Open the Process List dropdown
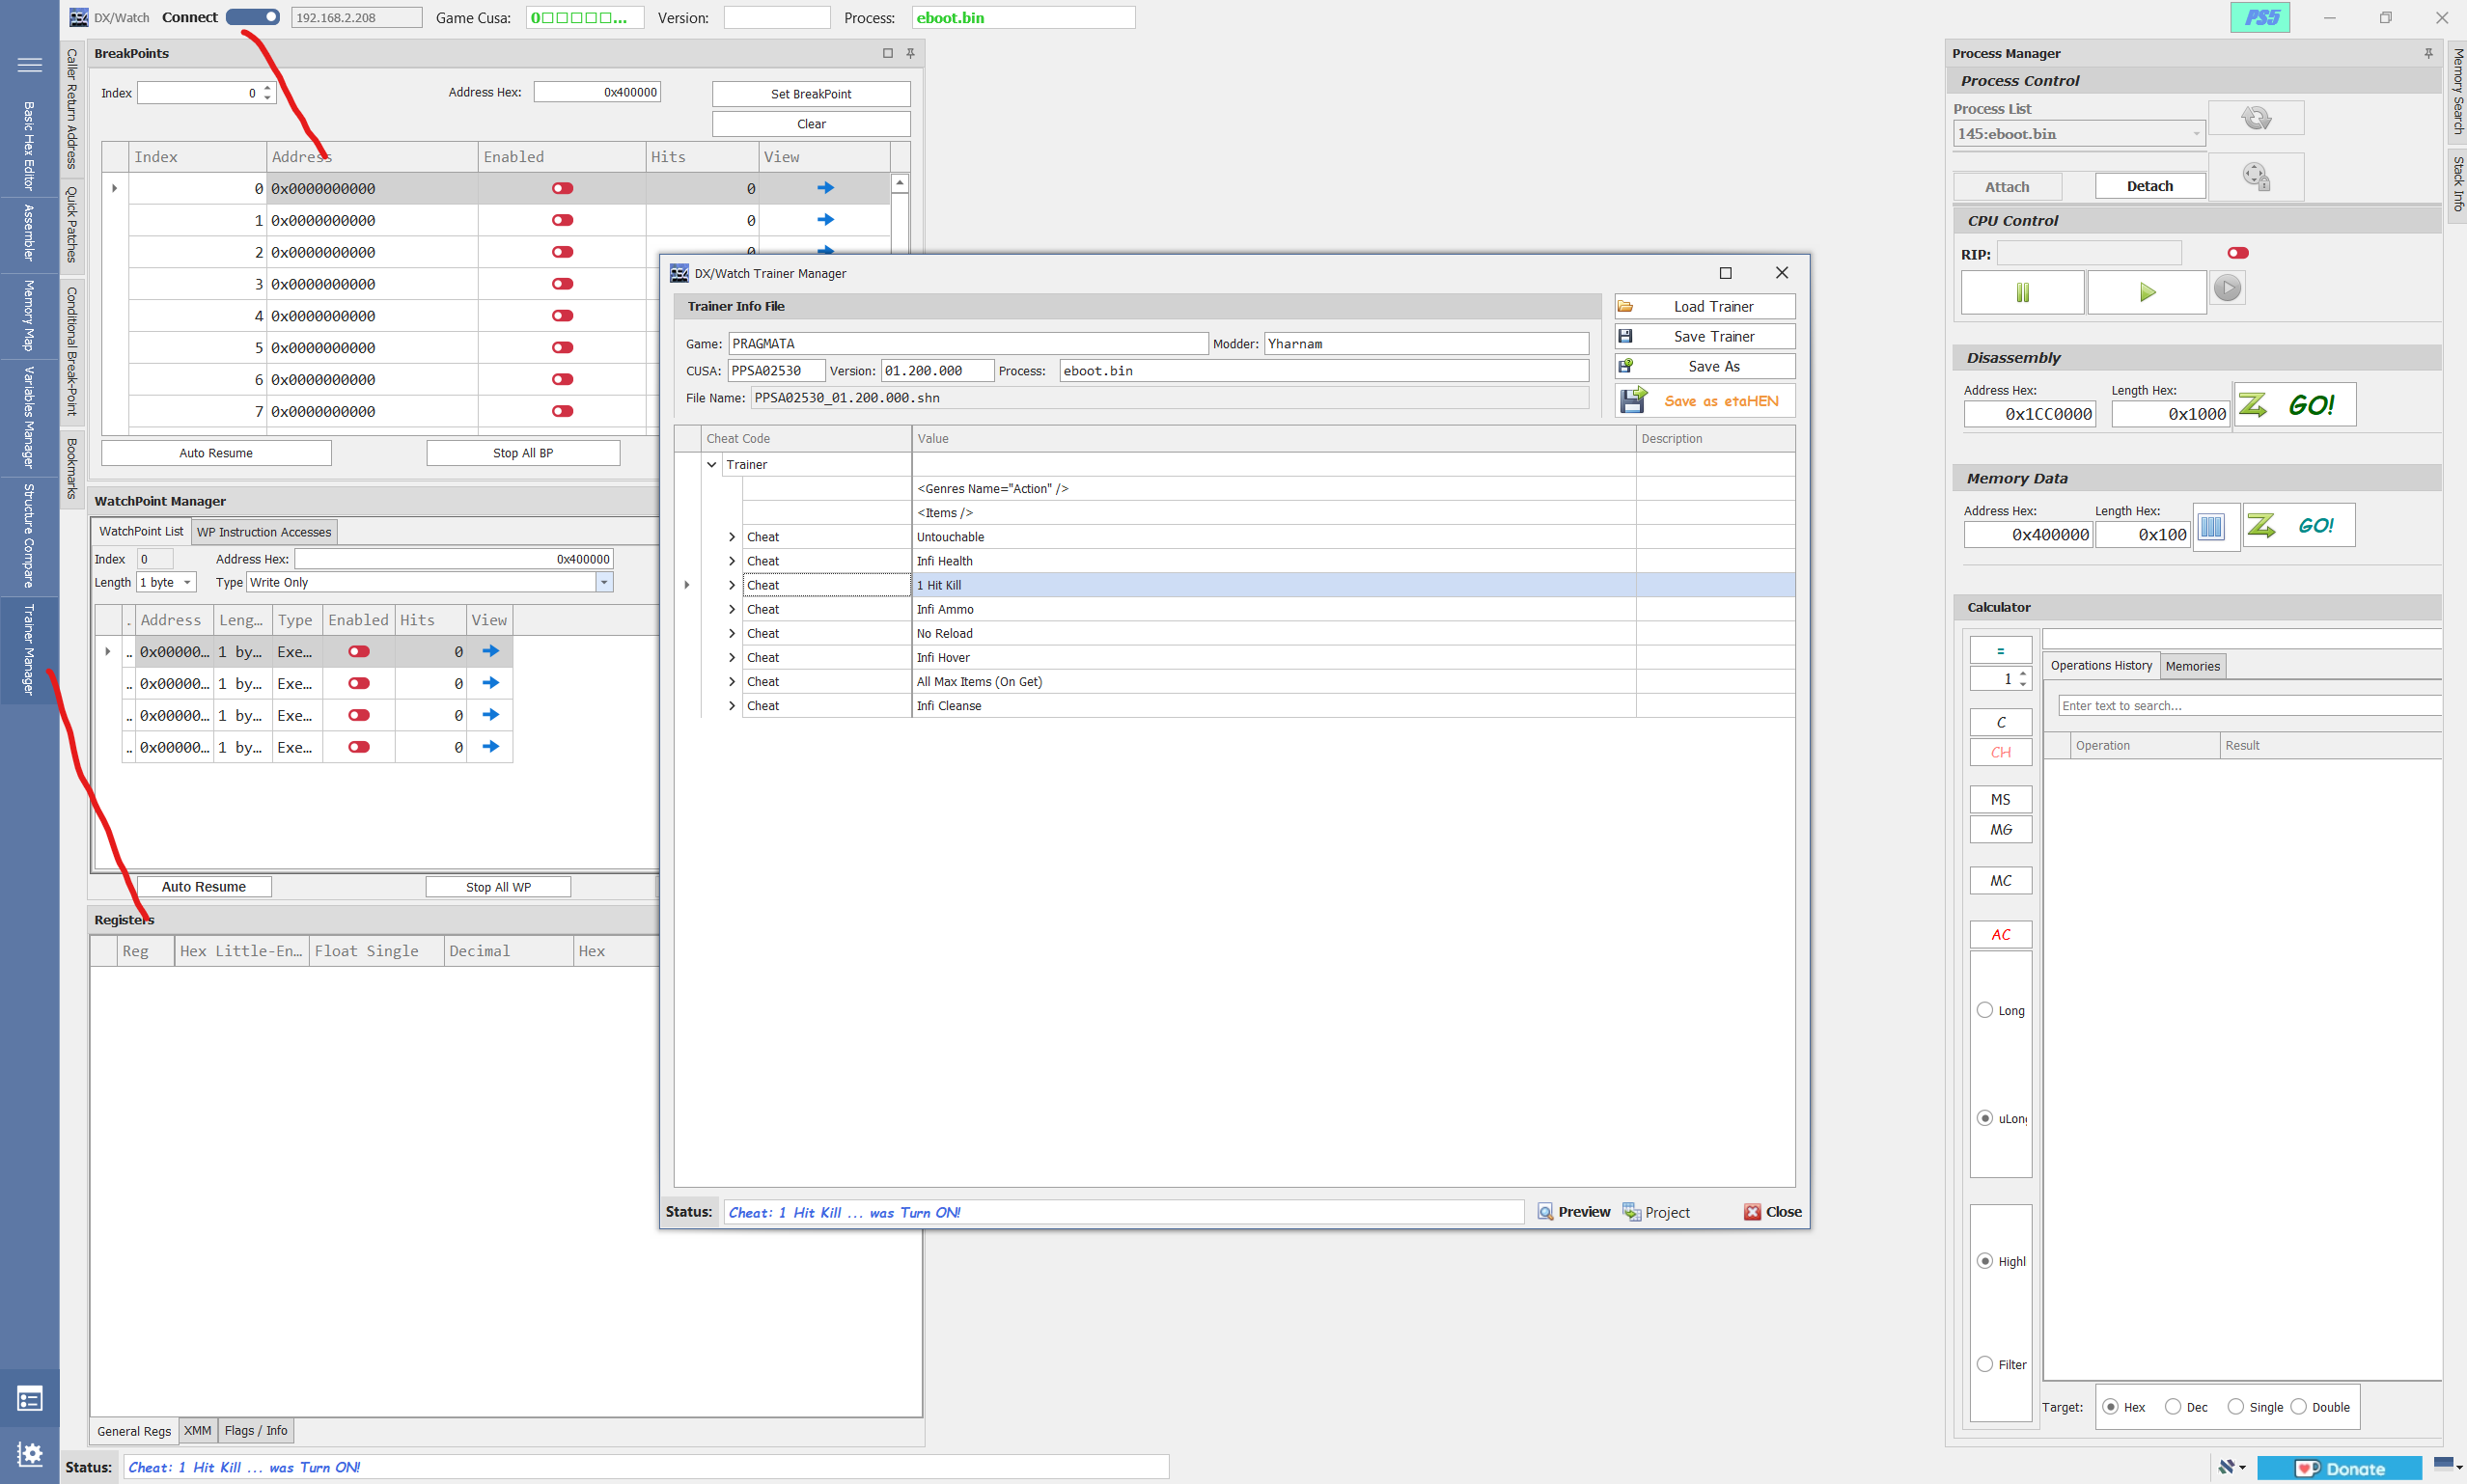Screen dimensions: 2467x1484 tap(2195, 134)
